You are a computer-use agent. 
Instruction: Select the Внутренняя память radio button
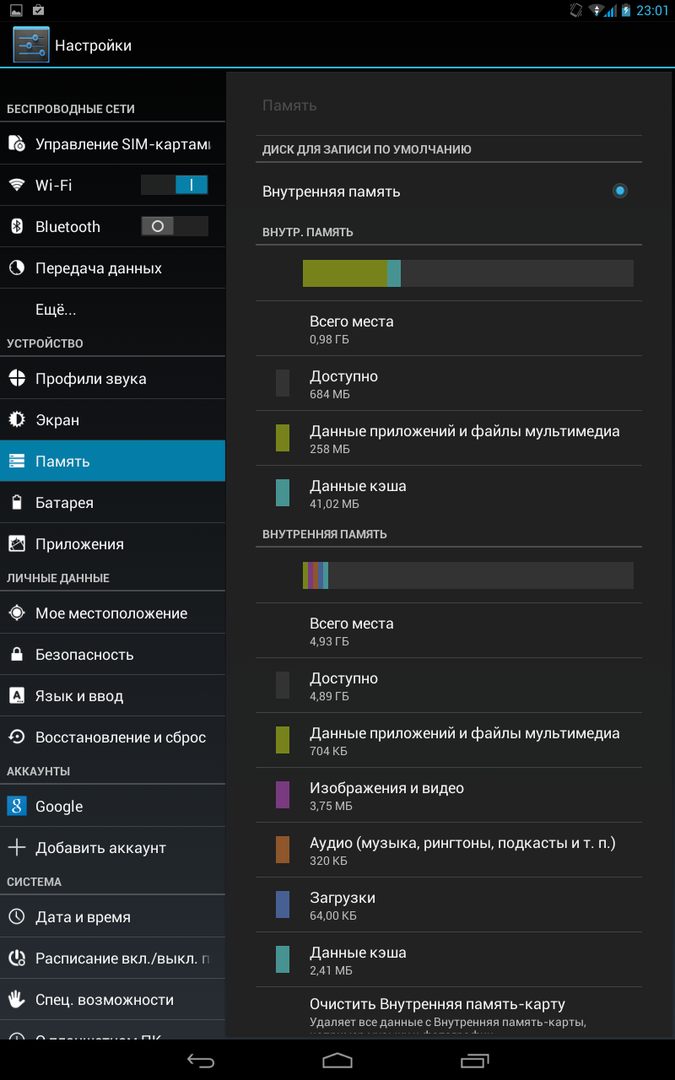[620, 191]
